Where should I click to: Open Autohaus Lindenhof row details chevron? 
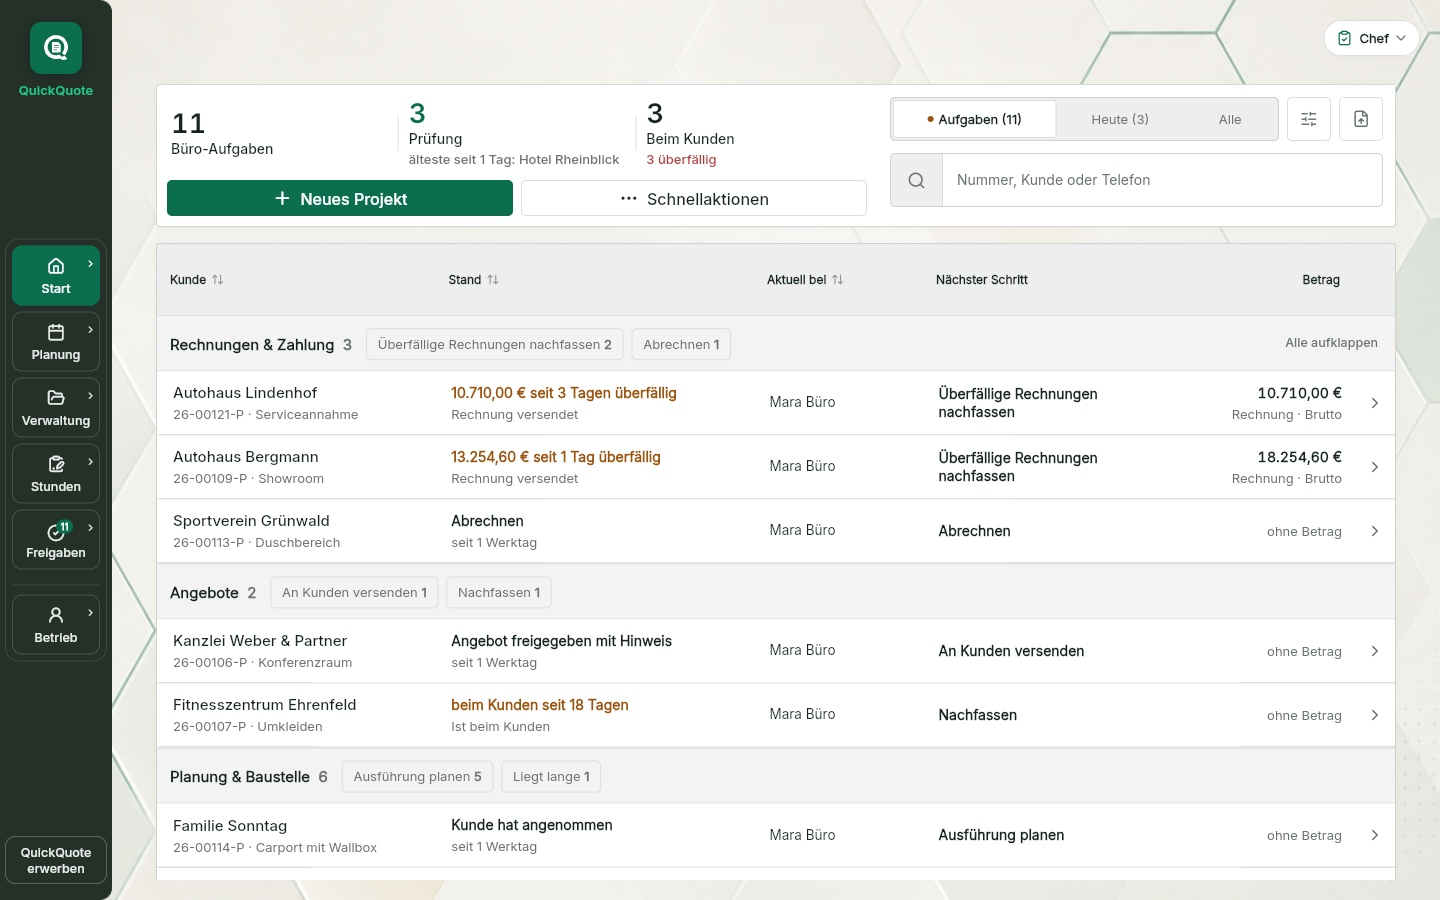(x=1375, y=403)
